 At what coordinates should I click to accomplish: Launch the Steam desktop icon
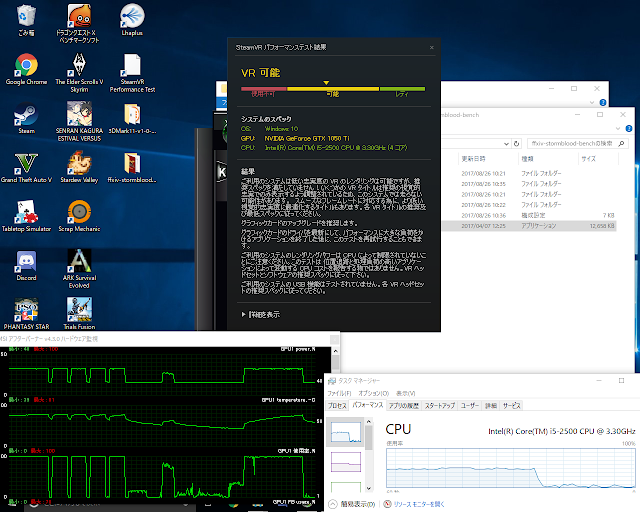(27, 118)
